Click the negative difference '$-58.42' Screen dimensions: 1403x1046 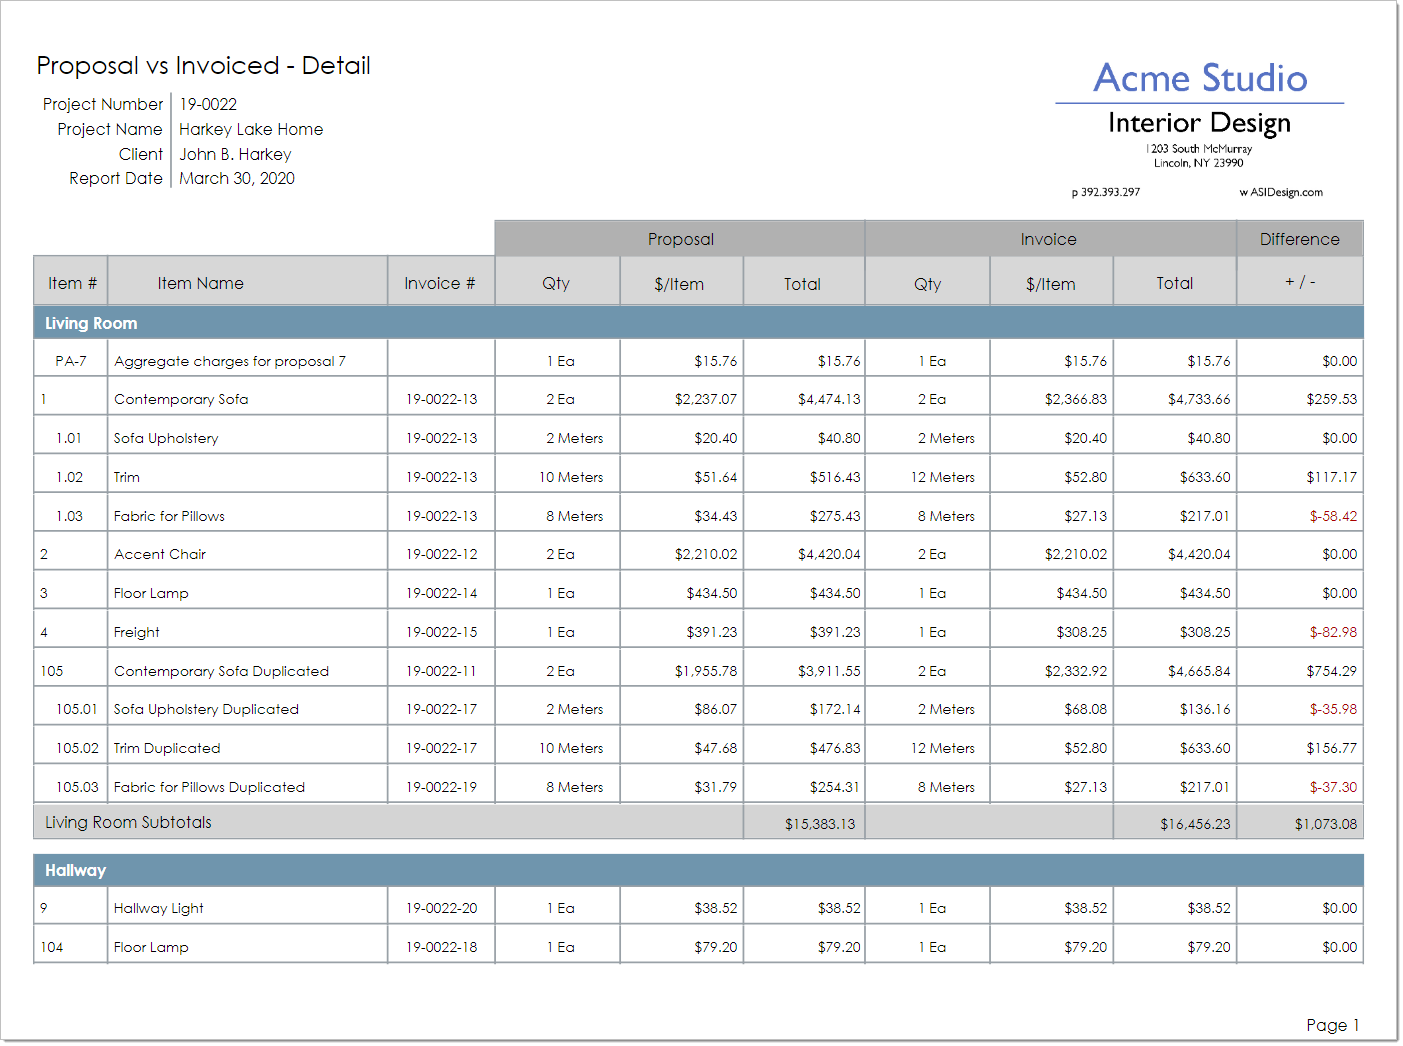point(1334,516)
